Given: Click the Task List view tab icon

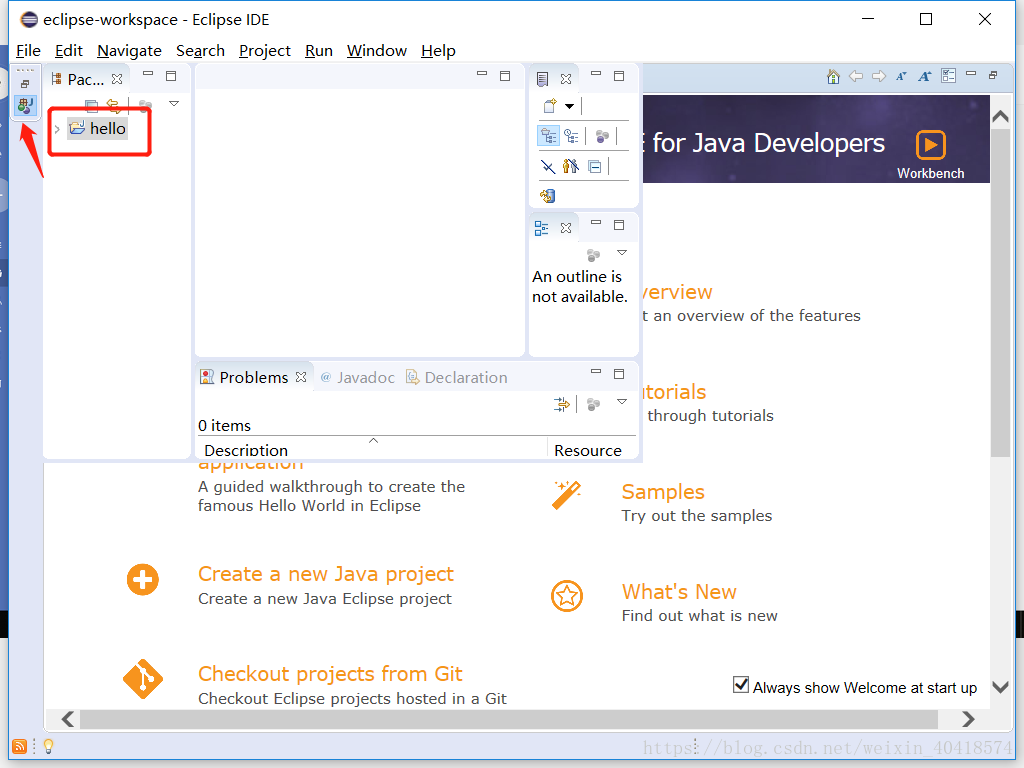Looking at the screenshot, I should (542, 79).
